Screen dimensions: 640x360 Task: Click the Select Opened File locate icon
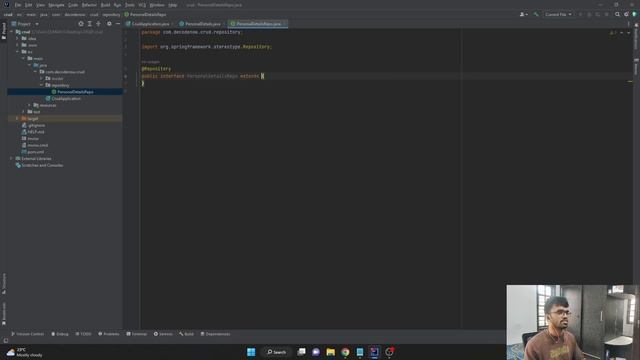(81, 24)
